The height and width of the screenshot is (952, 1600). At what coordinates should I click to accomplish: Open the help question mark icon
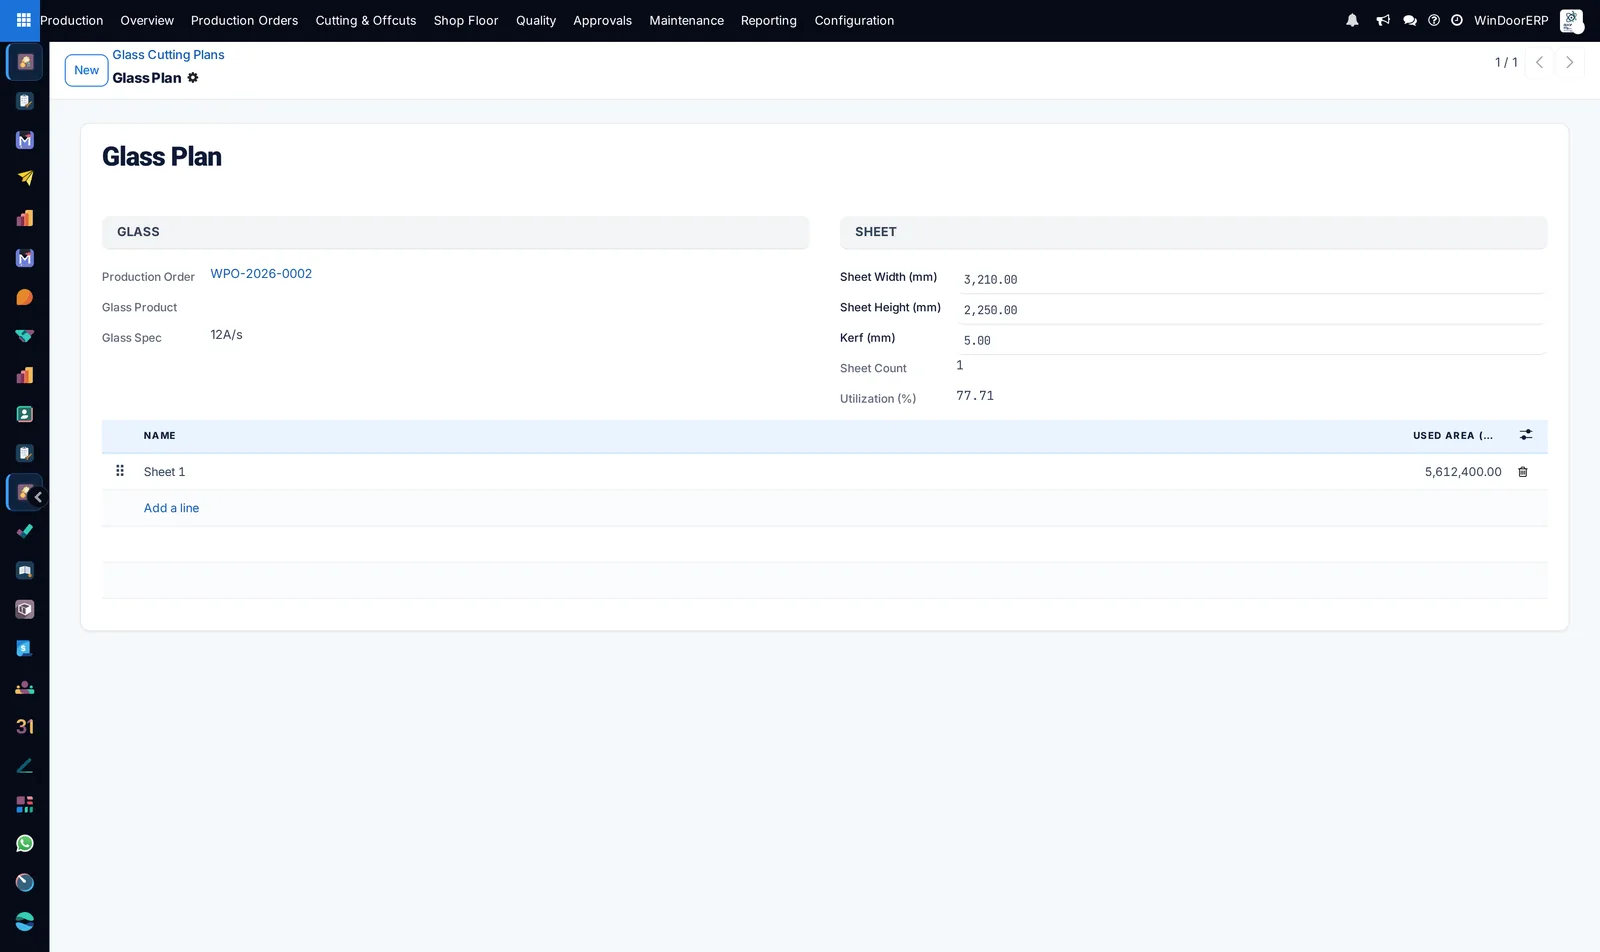pyautogui.click(x=1434, y=20)
